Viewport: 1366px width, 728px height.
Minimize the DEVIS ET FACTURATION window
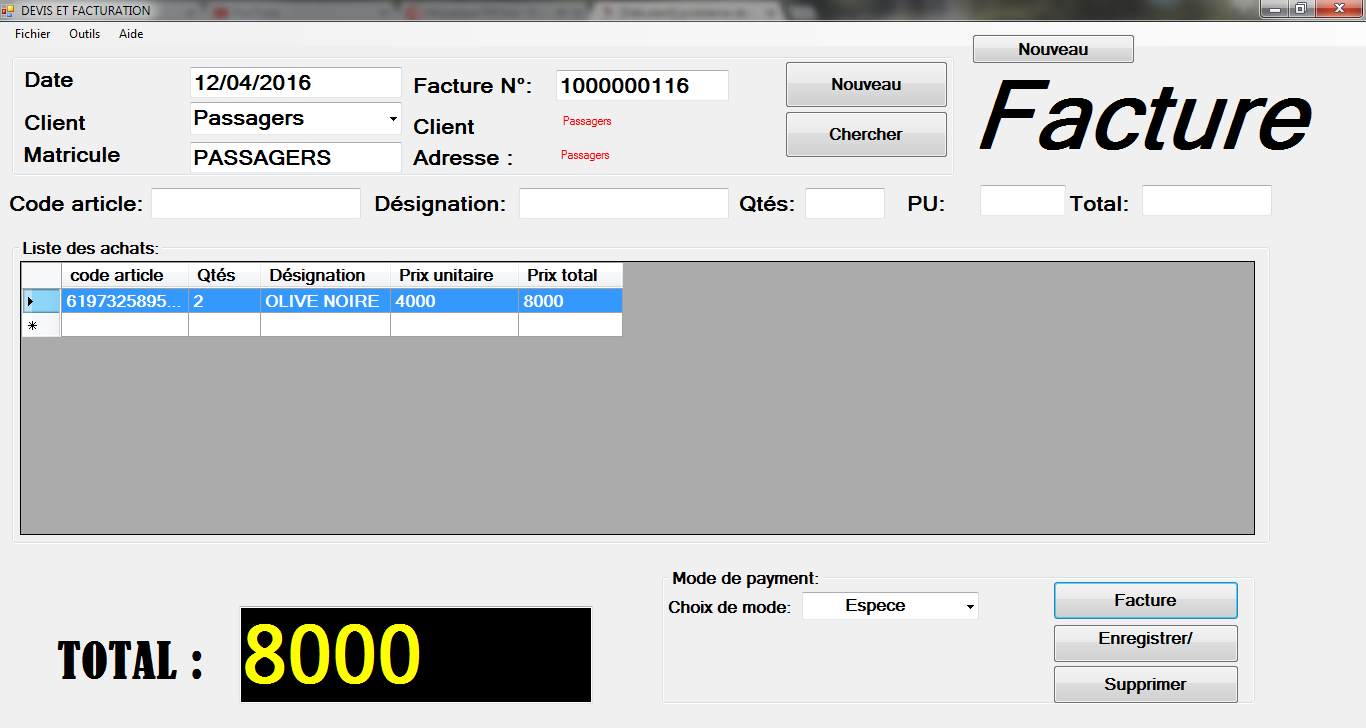point(1274,9)
